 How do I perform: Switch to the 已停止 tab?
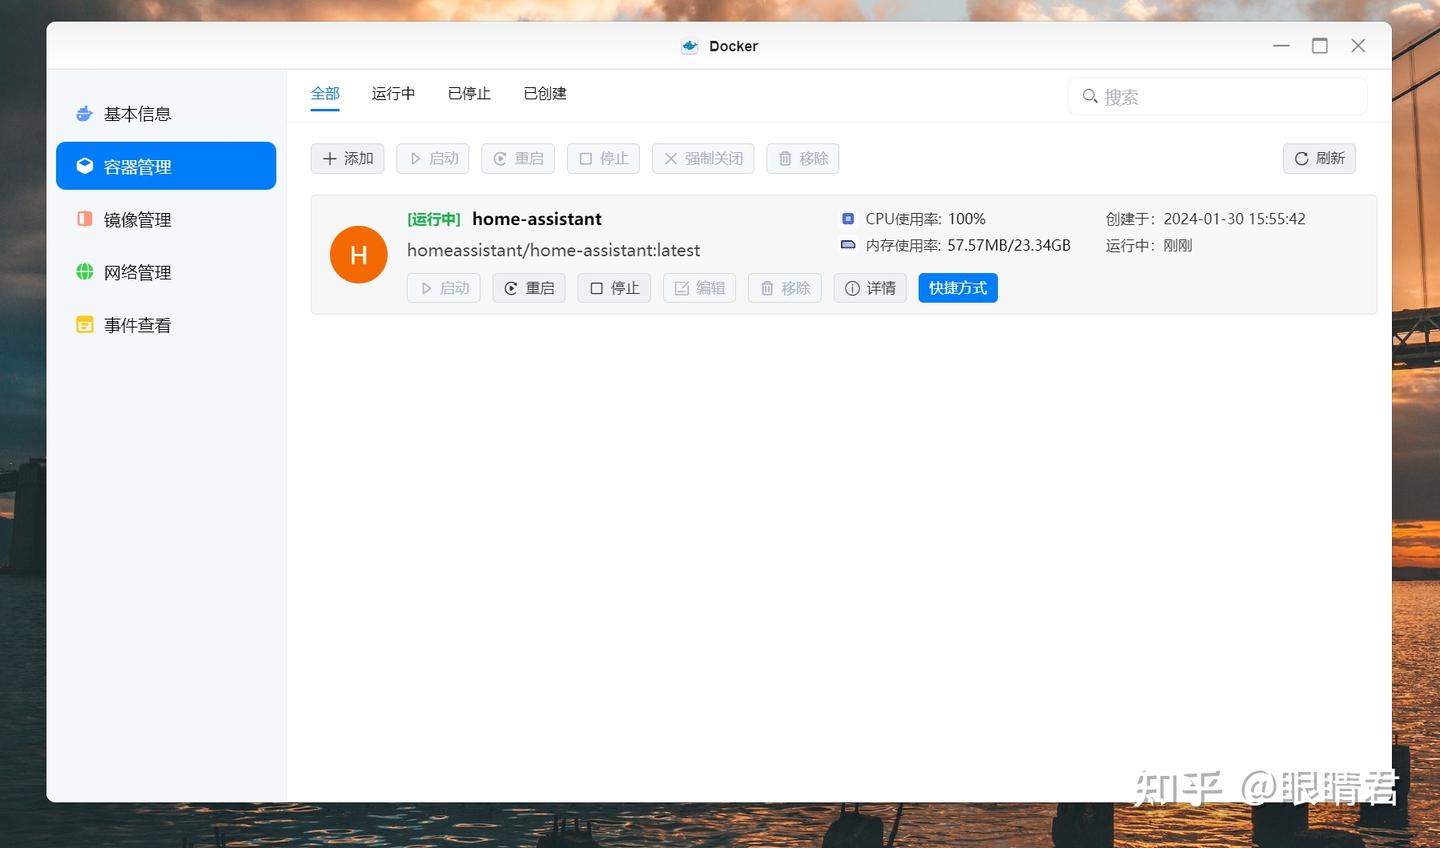point(468,93)
